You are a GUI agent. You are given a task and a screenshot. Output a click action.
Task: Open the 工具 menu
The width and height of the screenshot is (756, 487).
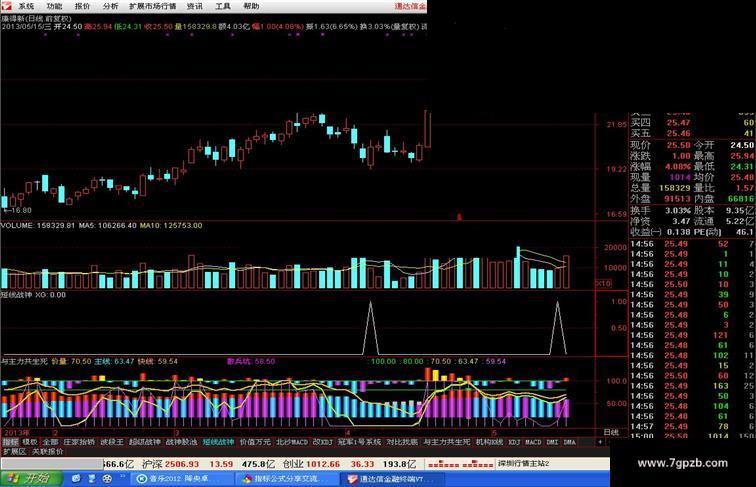pyautogui.click(x=222, y=6)
